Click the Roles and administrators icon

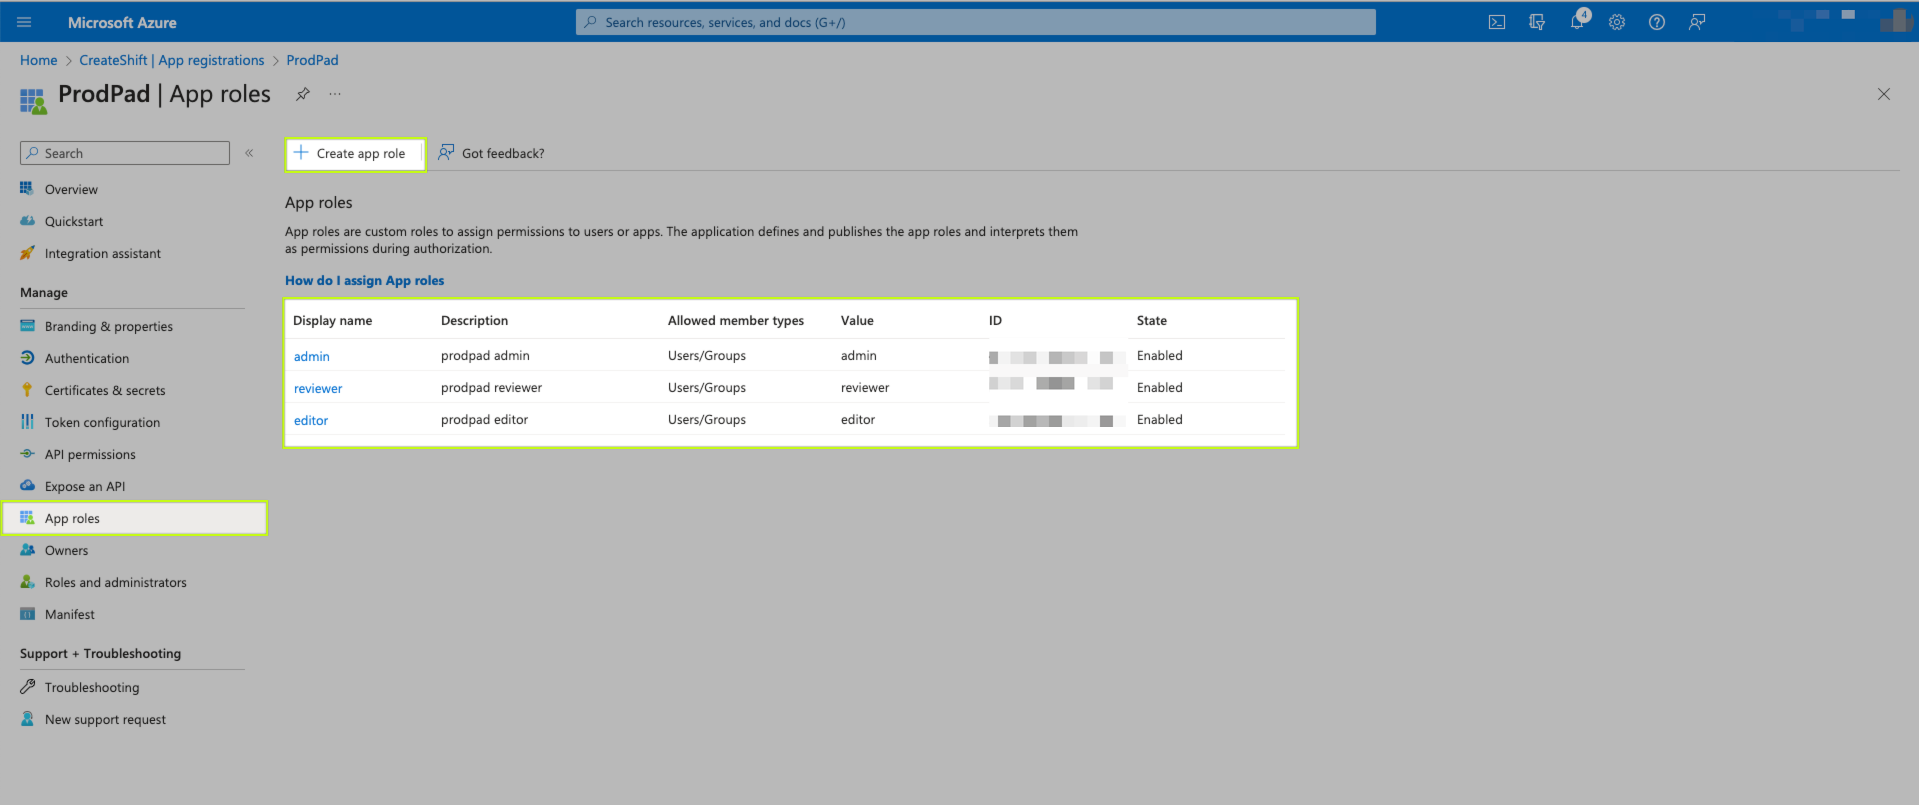[x=27, y=582]
